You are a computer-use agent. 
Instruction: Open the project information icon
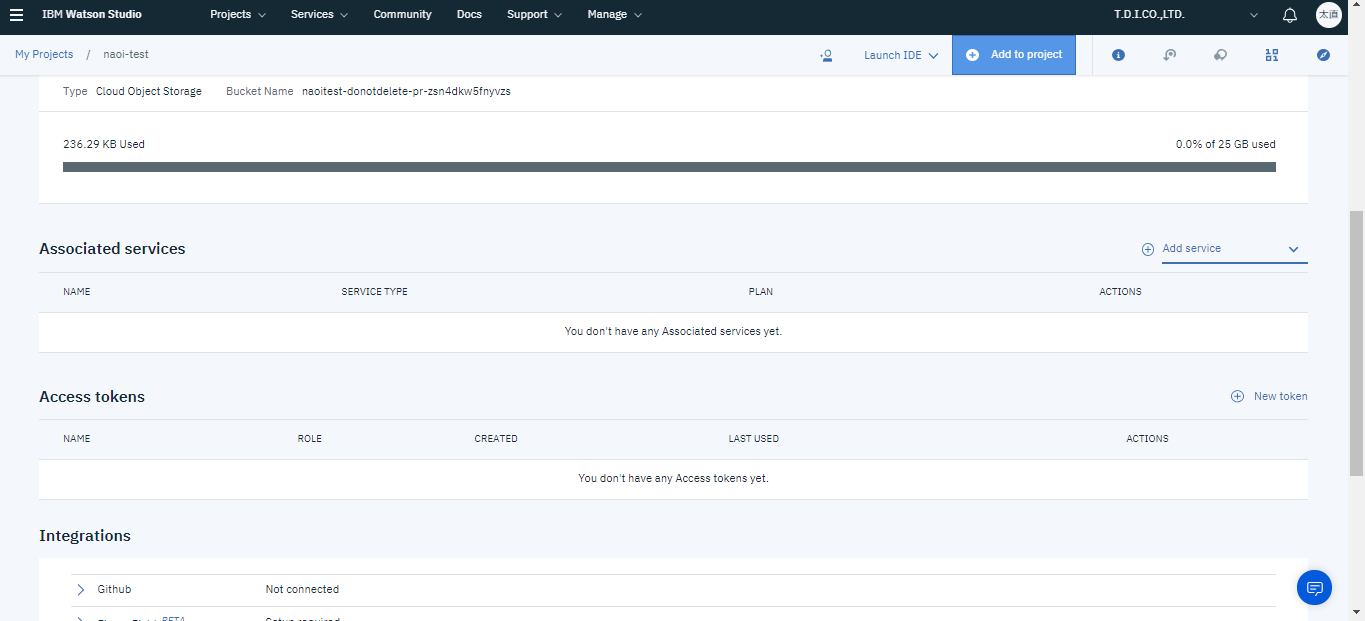(x=1118, y=55)
